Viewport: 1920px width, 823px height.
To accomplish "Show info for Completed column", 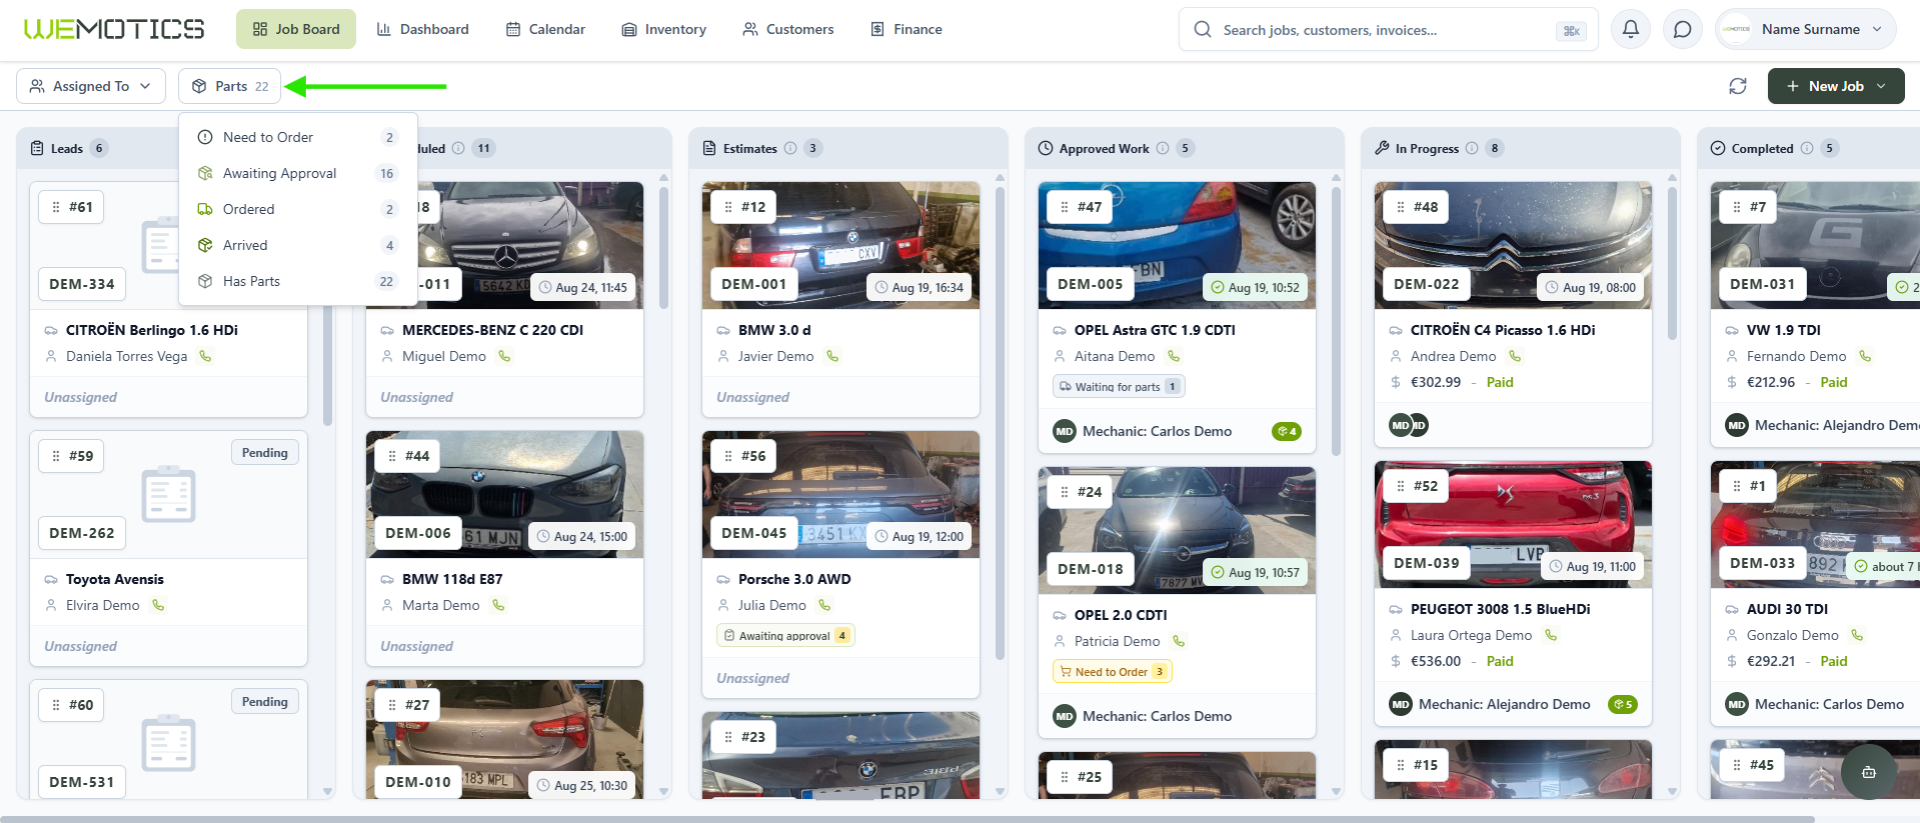I will (1807, 148).
